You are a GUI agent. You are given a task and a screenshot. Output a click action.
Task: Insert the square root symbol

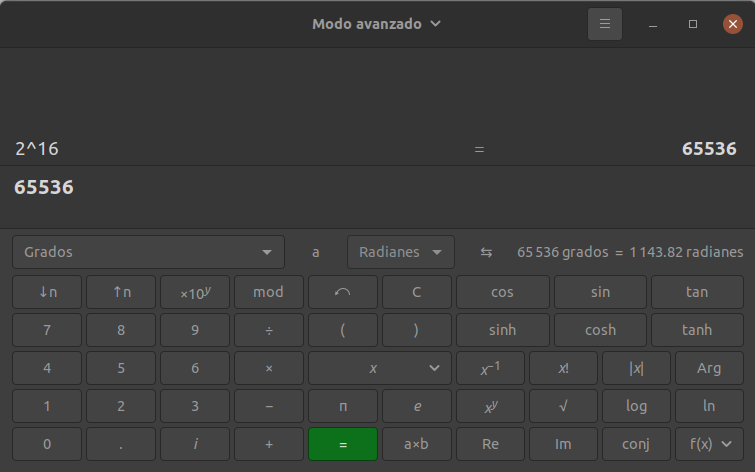pos(563,406)
